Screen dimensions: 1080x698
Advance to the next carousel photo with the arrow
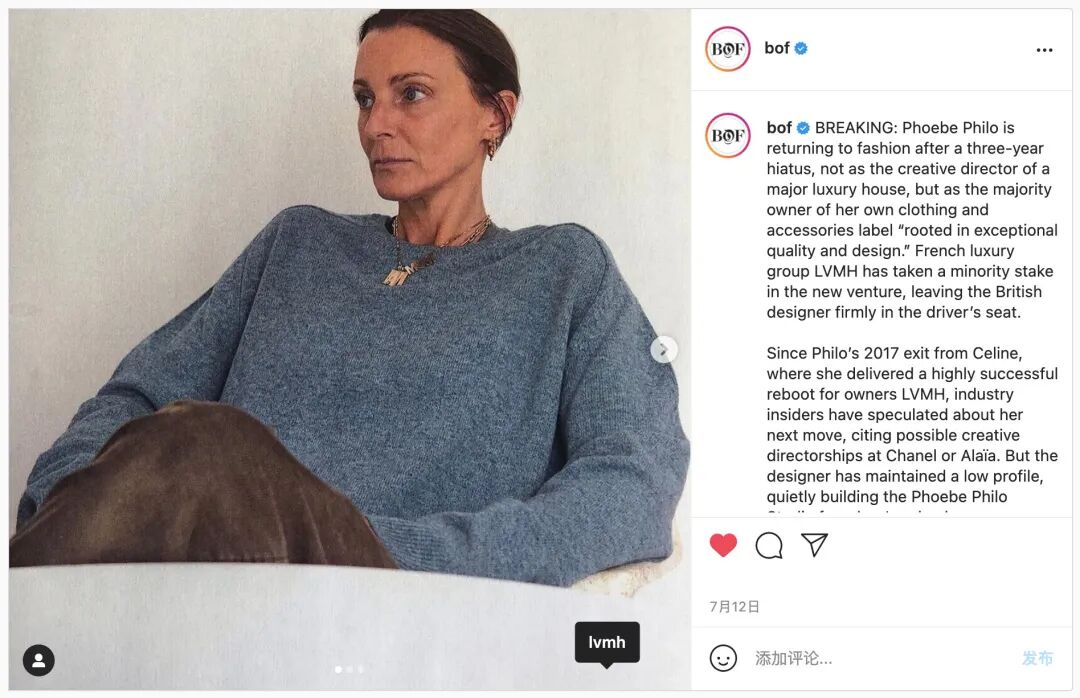tap(663, 349)
